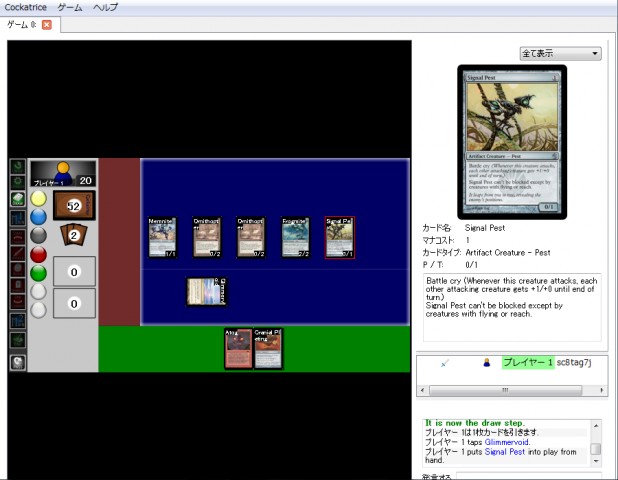The image size is (618, 480).
Task: Select the Atog card in hand
Action: 238,349
